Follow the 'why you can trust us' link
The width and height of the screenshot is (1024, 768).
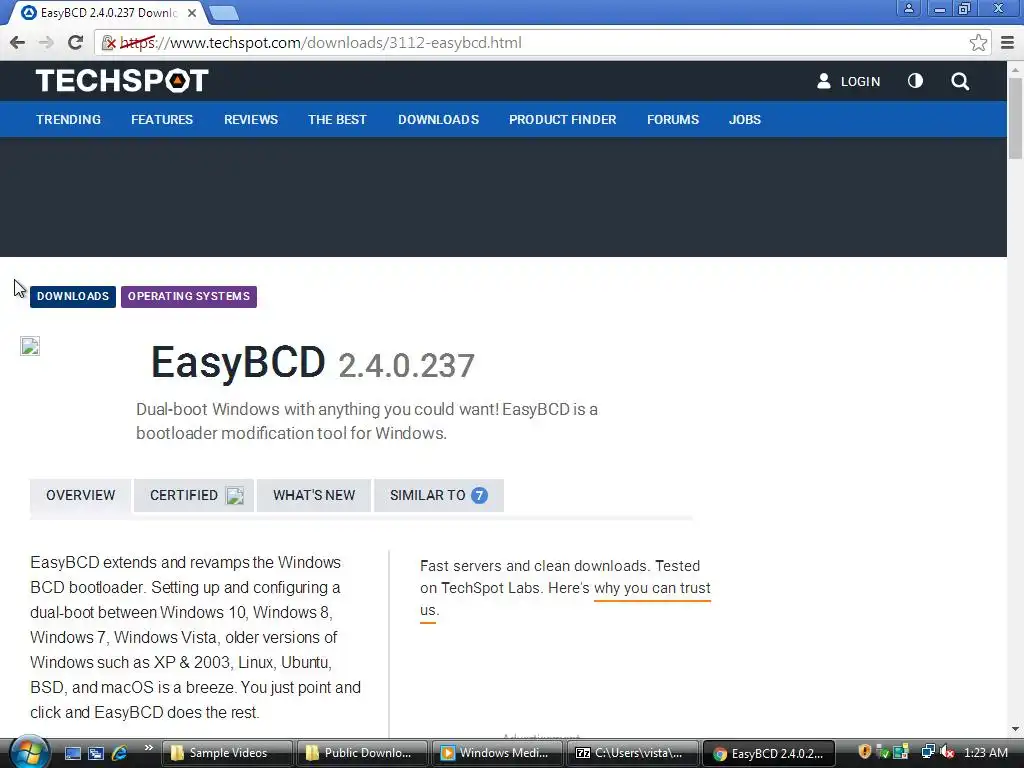(652, 588)
